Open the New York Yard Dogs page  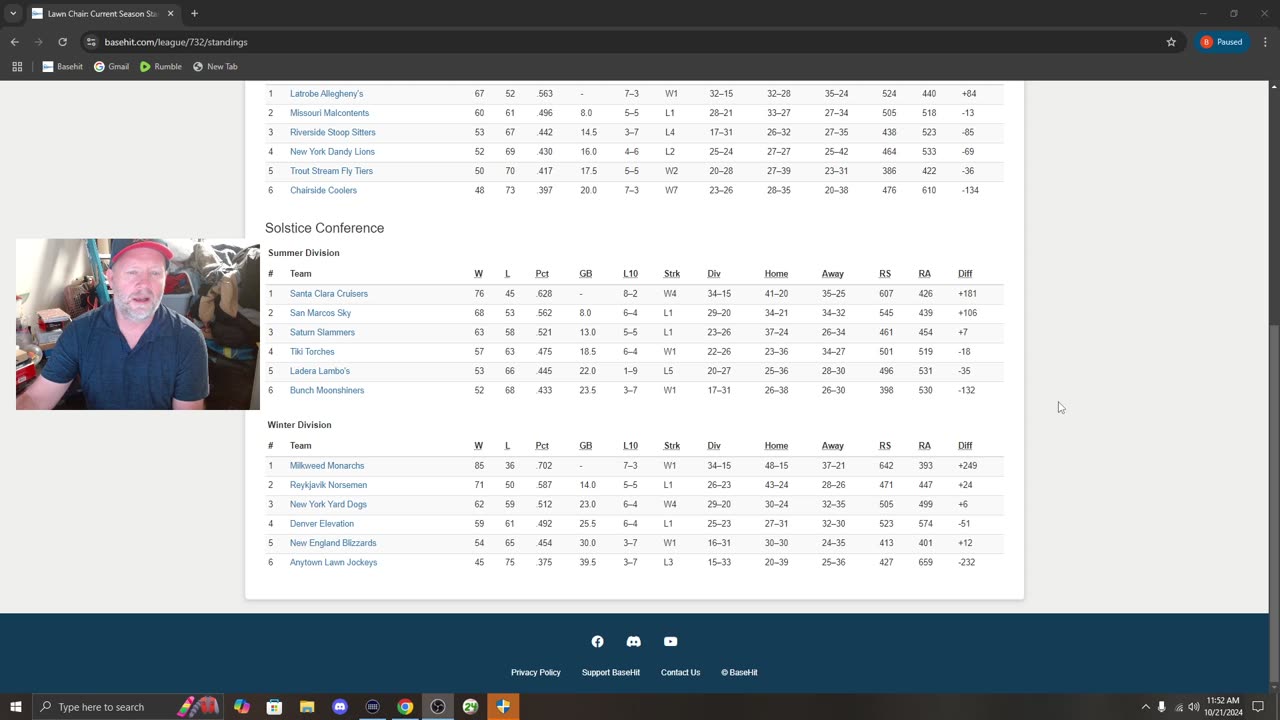coord(328,504)
